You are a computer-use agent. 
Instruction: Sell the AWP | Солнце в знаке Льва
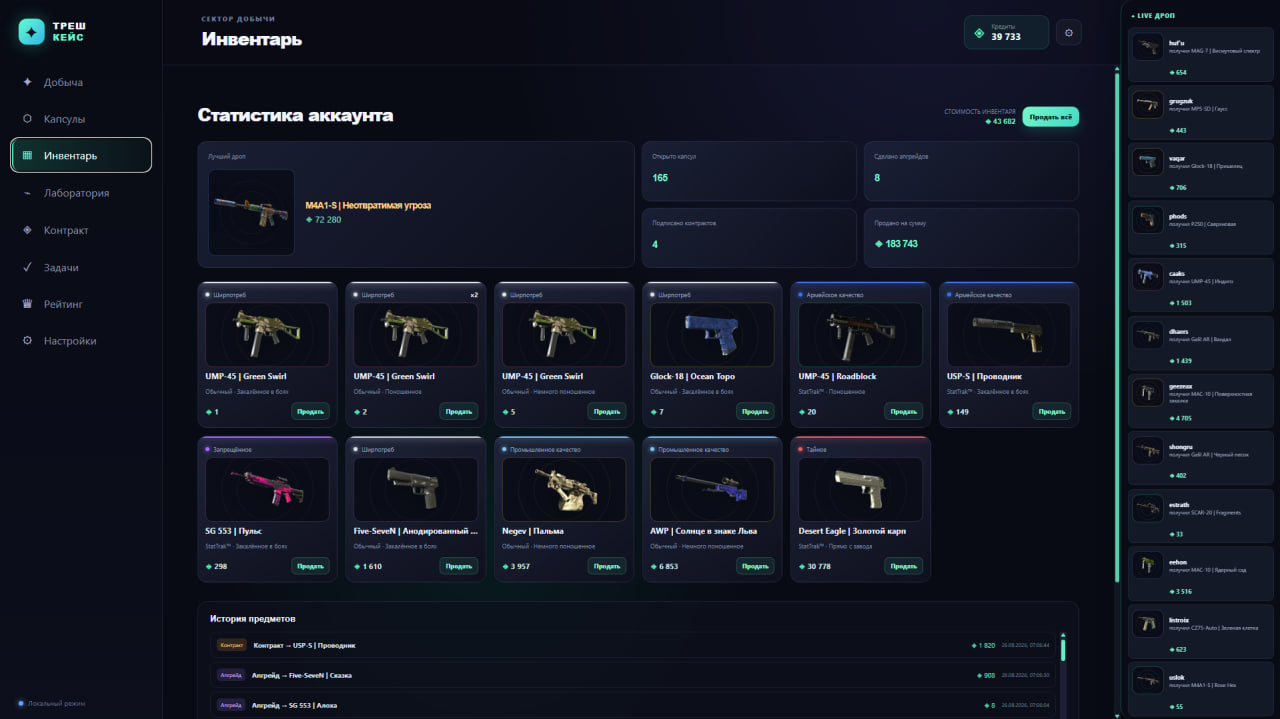coord(755,566)
